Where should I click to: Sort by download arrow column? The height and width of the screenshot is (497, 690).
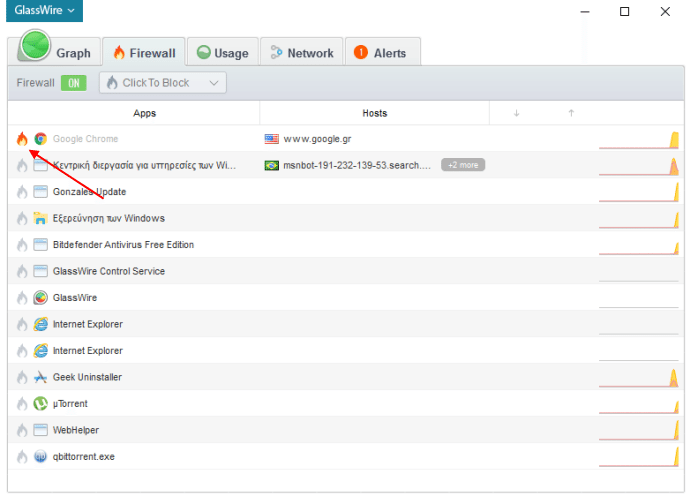(517, 113)
